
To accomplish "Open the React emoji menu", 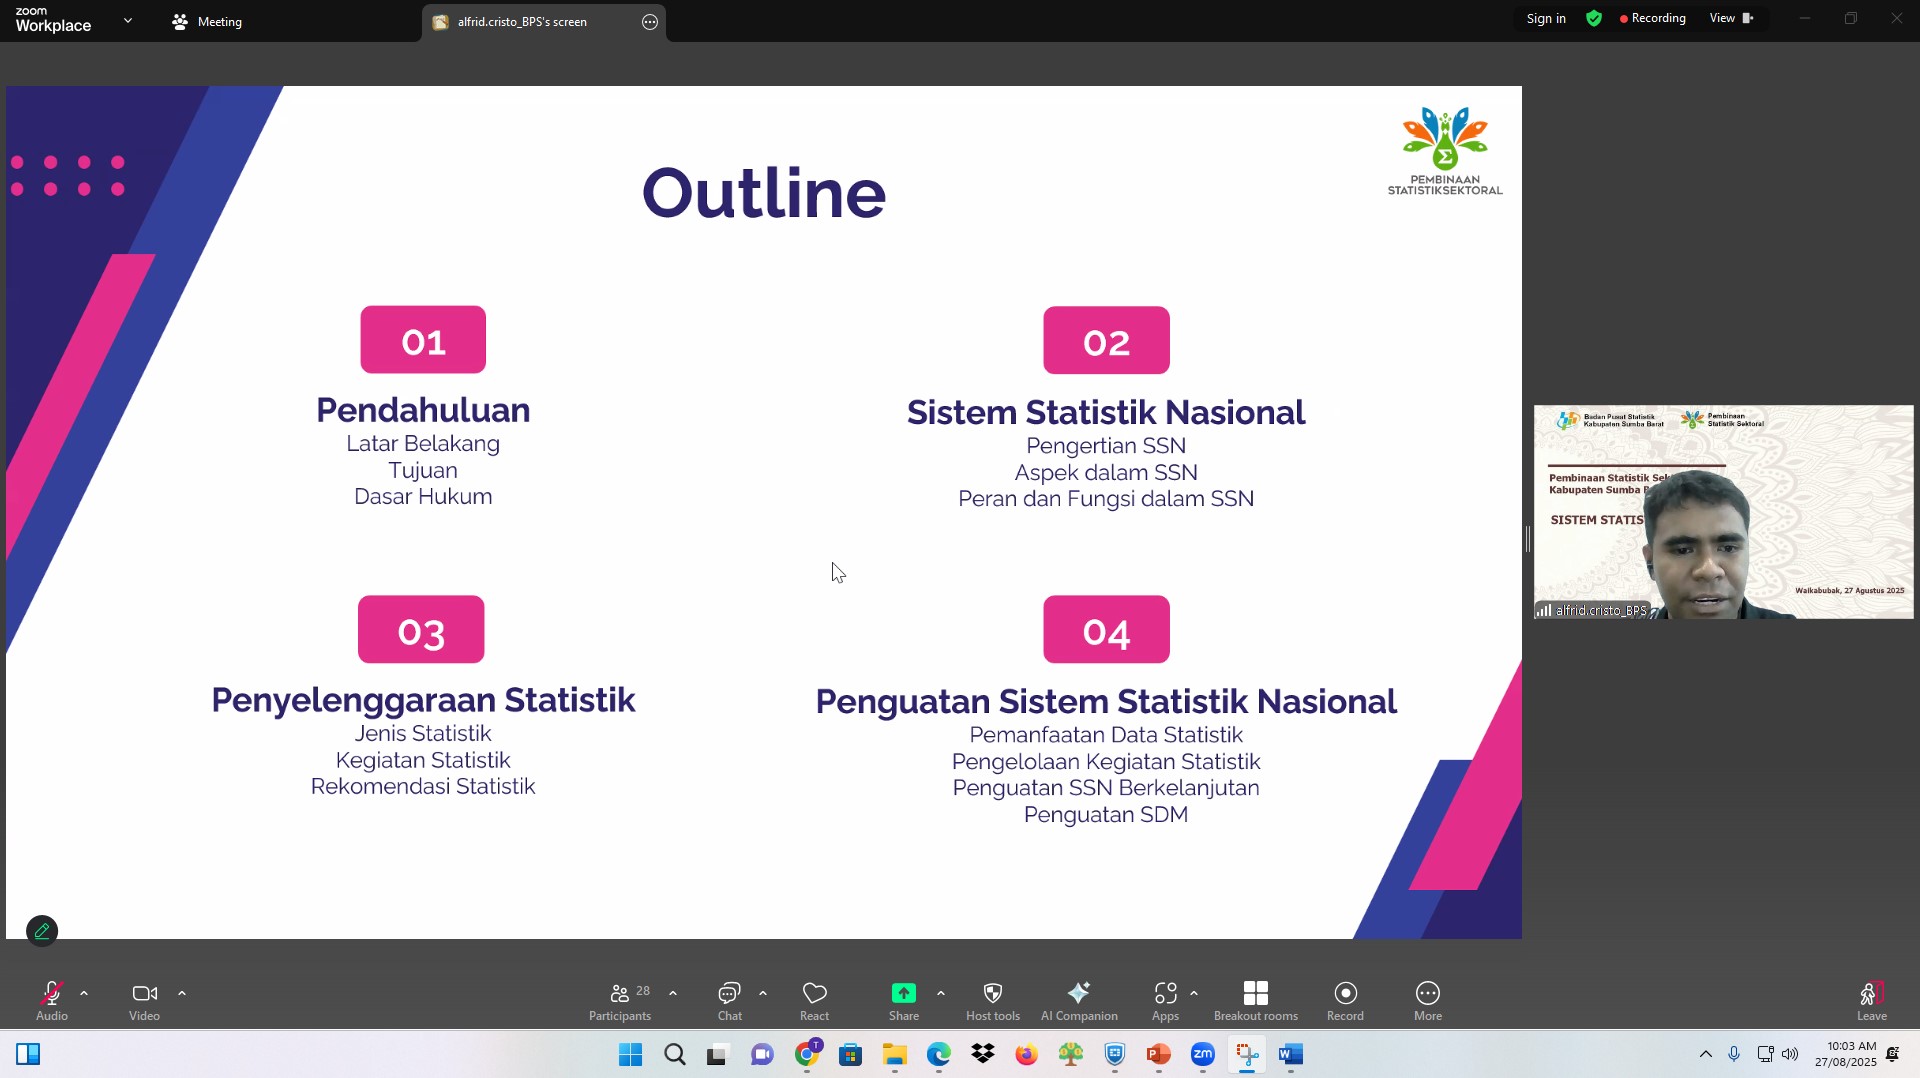I will (x=814, y=1001).
